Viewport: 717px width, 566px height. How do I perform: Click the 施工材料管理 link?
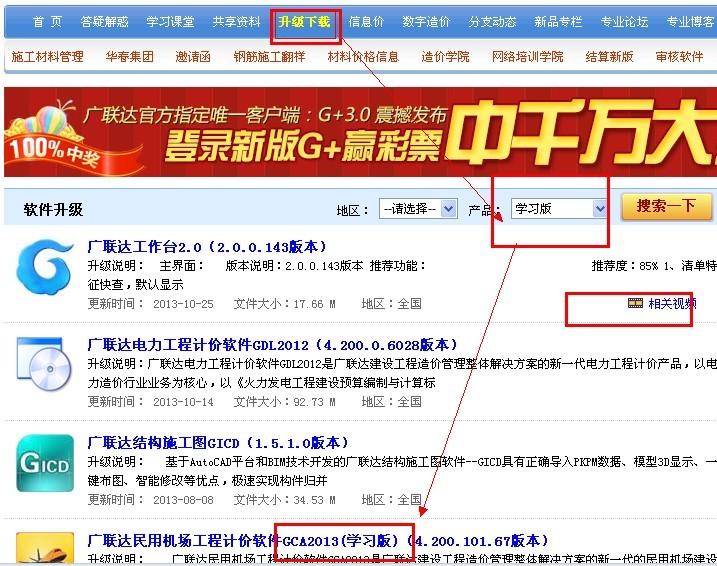(47, 57)
